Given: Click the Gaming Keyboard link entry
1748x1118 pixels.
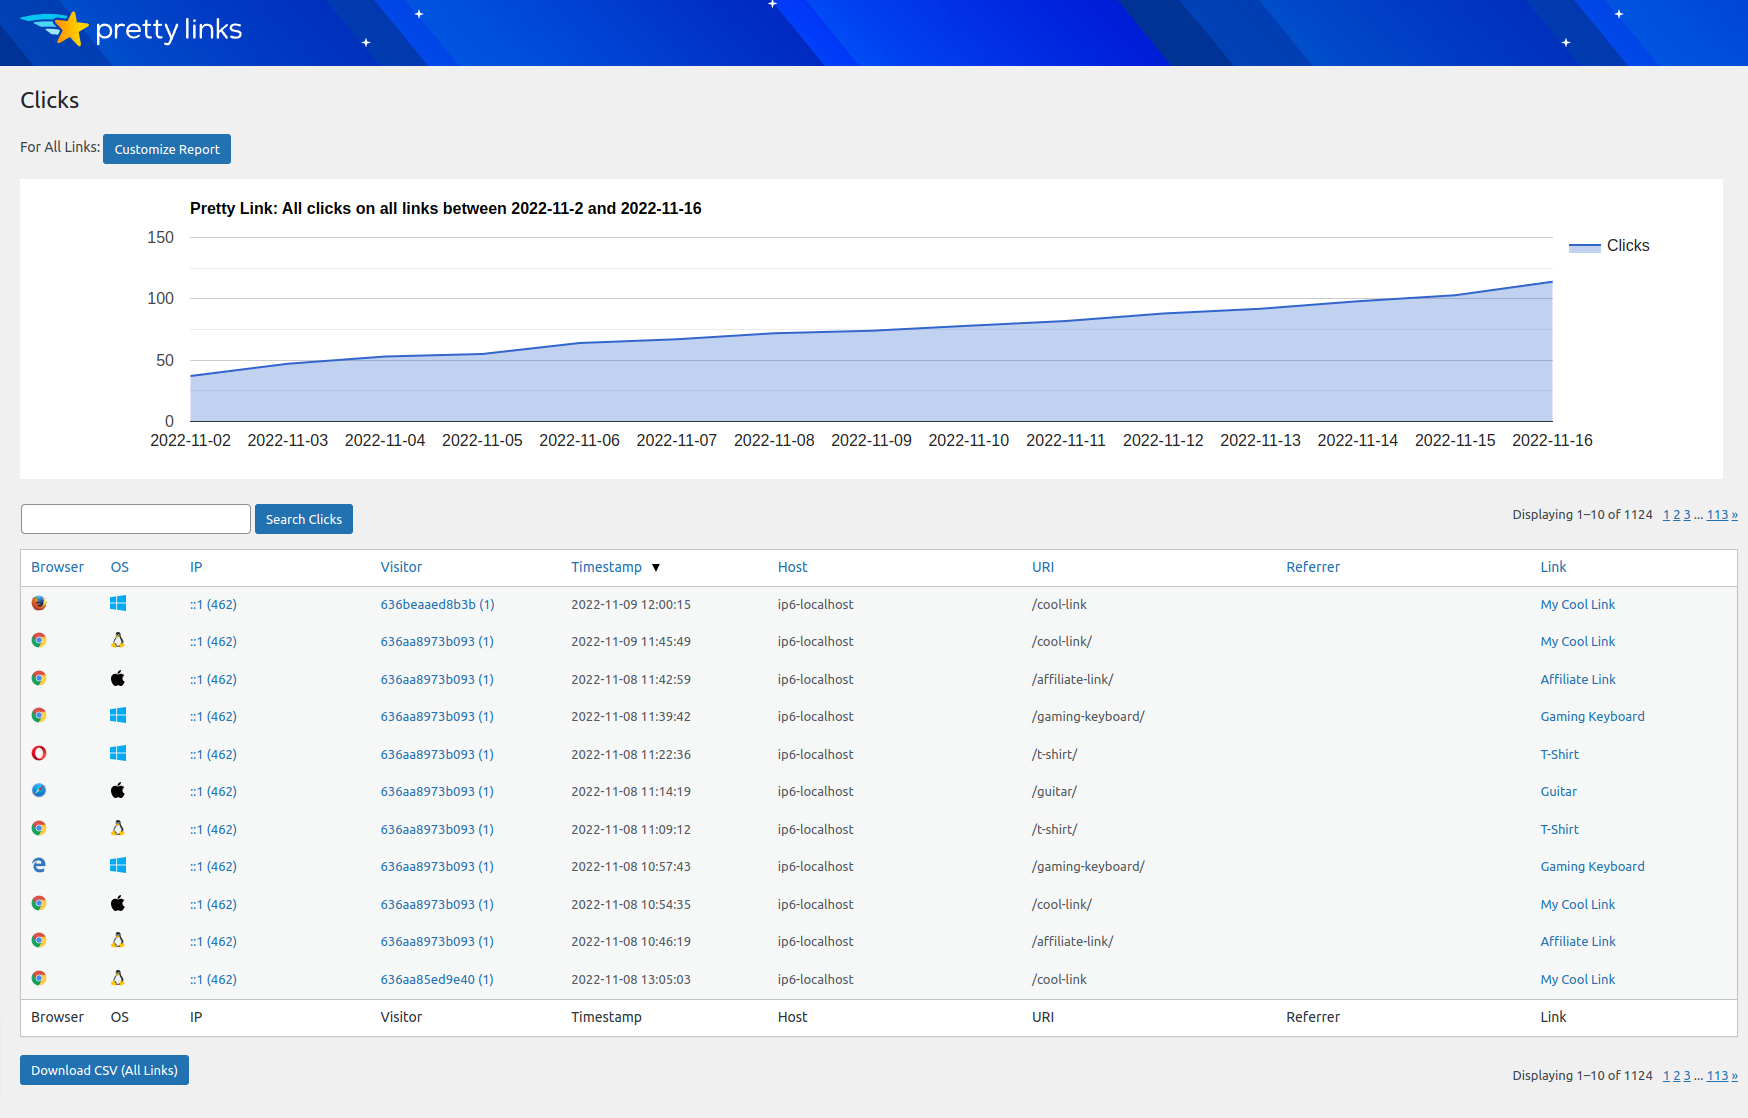Looking at the screenshot, I should (x=1592, y=716).
